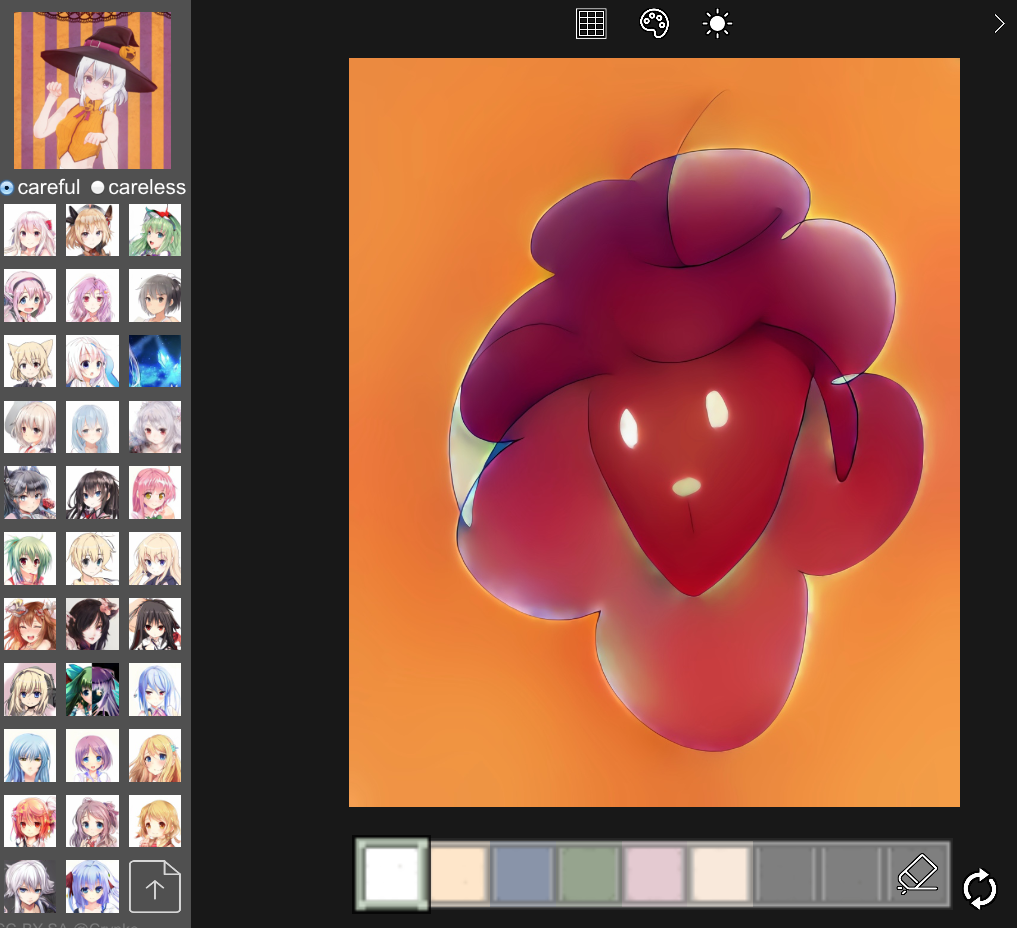The image size is (1017, 928).
Task: Choose the white-haired character in bottom row
Action: [x=30, y=886]
